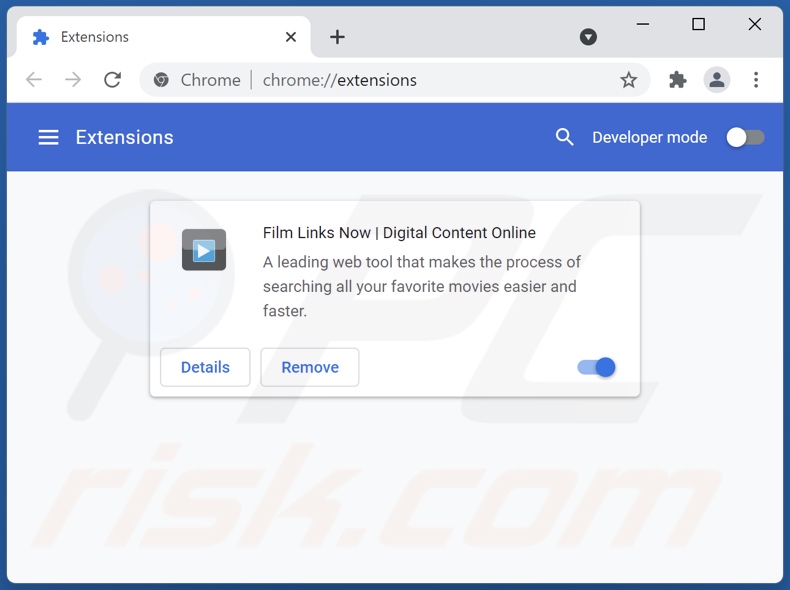Open a new tab with plus button

(337, 37)
